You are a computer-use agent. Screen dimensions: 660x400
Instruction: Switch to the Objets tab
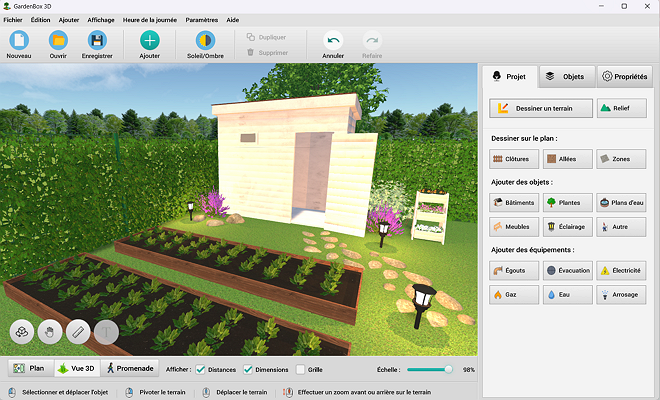point(567,77)
